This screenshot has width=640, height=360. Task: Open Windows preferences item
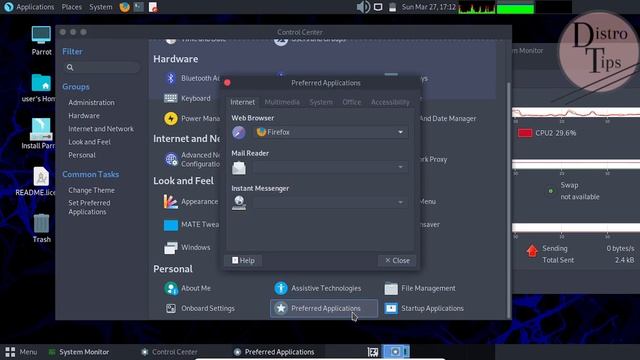pos(187,247)
